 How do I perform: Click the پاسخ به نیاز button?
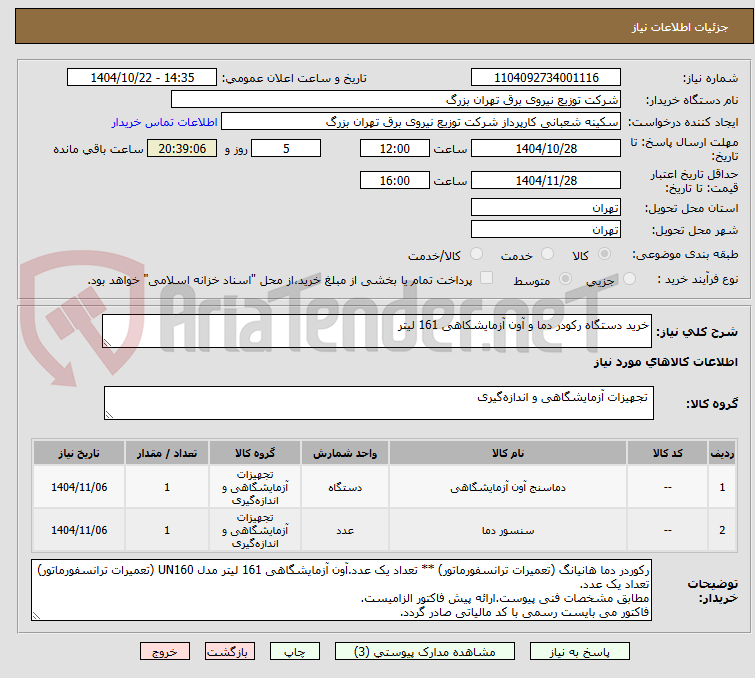pyautogui.click(x=579, y=652)
